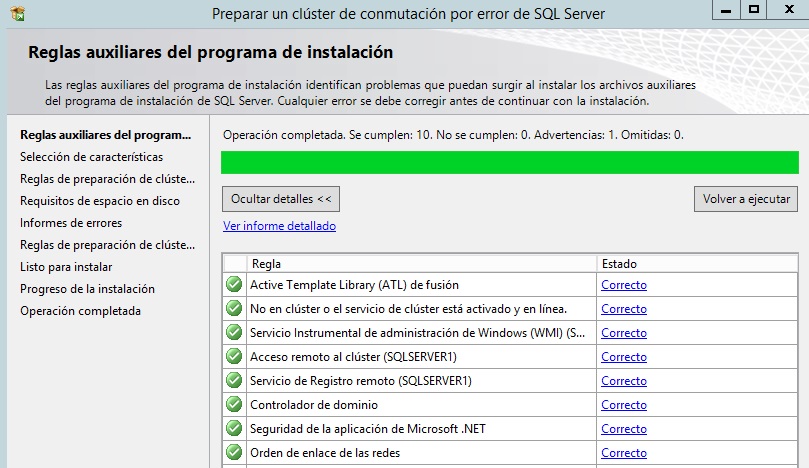The width and height of the screenshot is (809, 468).
Task: Click the Operación completada summary text
Action: click(453, 135)
